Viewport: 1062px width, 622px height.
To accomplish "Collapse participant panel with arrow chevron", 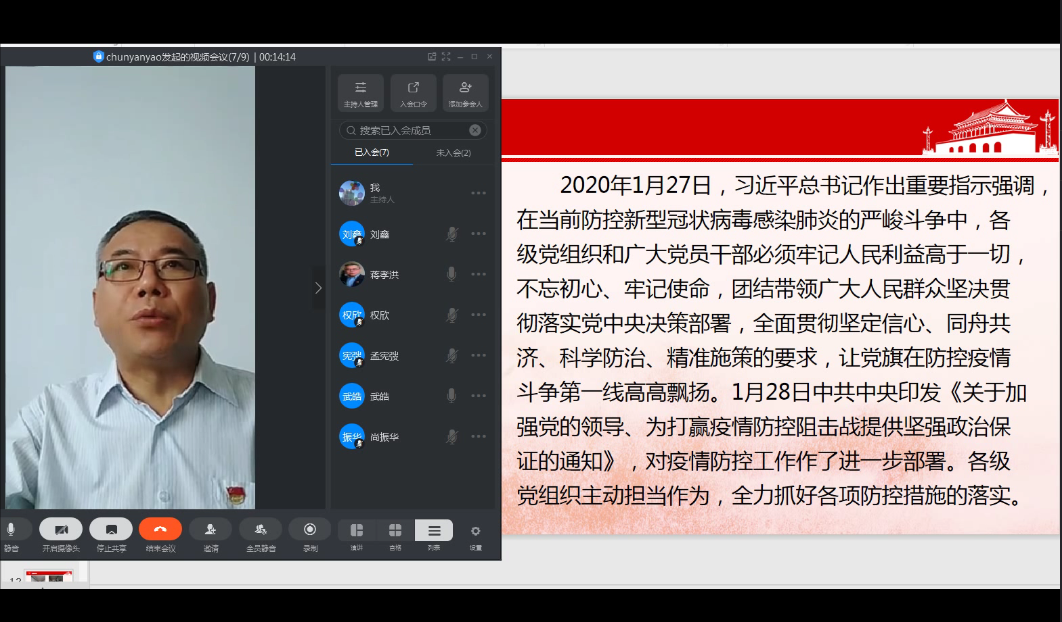I will pyautogui.click(x=318, y=288).
